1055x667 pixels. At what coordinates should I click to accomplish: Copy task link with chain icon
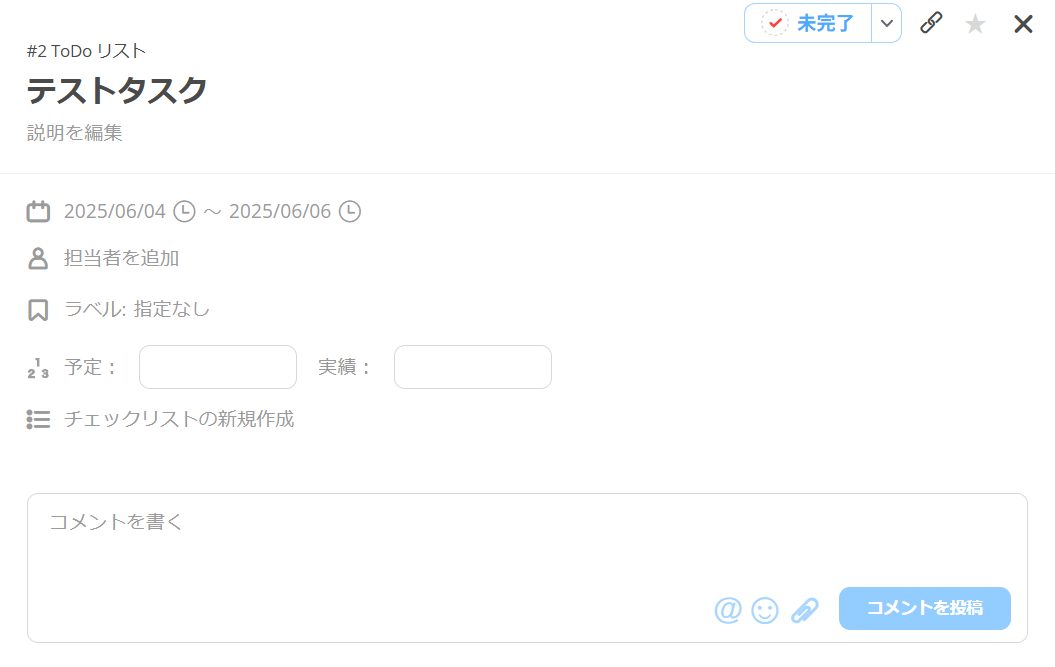pos(931,23)
